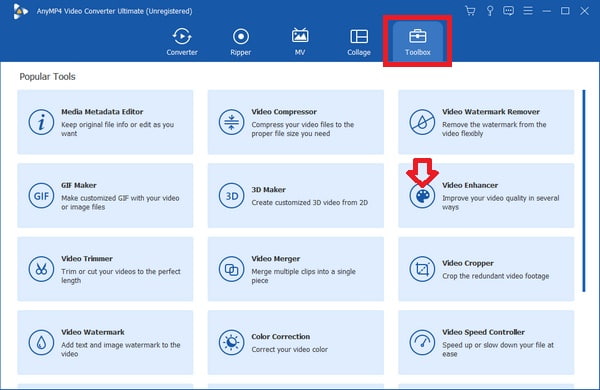Open the Converter tab

click(x=182, y=42)
